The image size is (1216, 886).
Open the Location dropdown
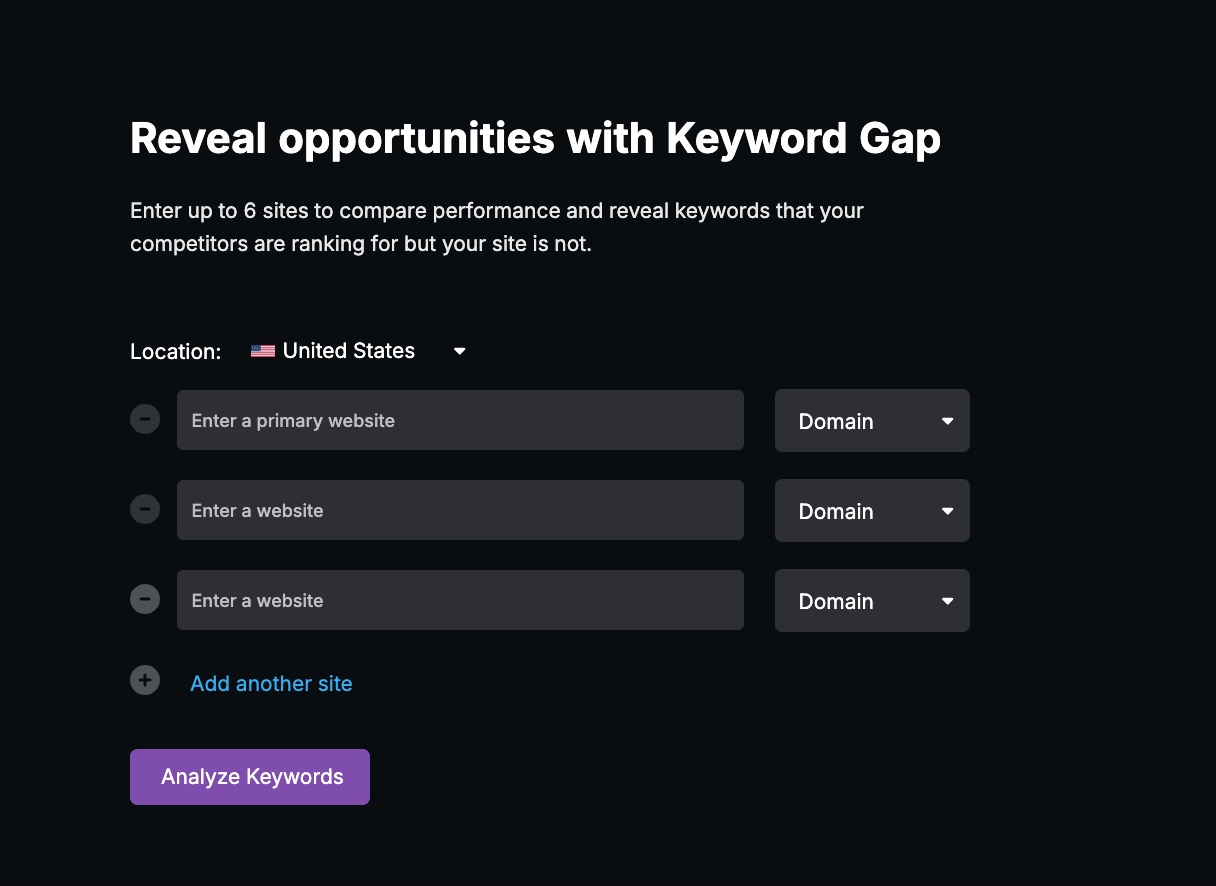(459, 351)
